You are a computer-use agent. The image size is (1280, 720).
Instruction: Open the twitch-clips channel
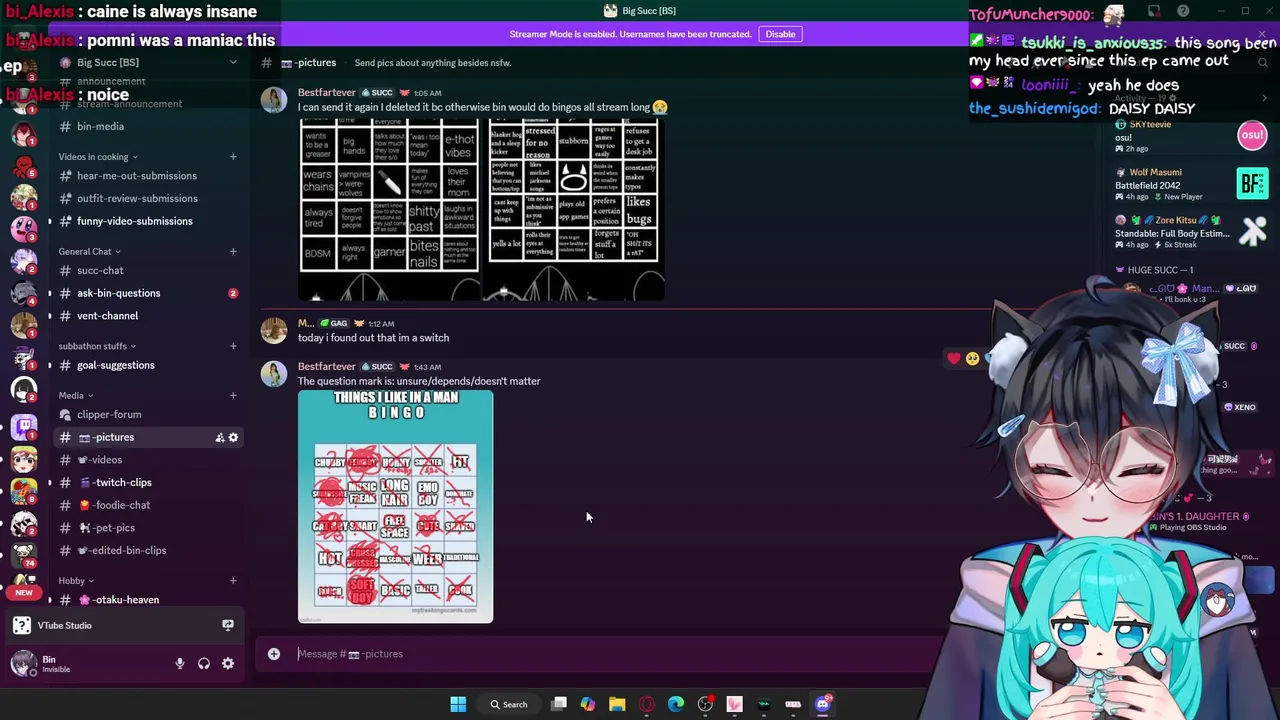tap(148, 483)
